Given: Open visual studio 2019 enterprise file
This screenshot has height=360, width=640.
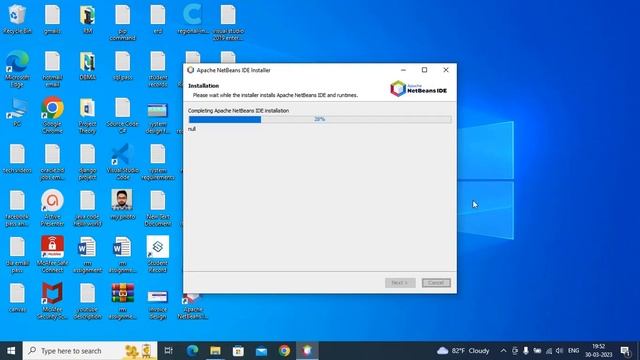Looking at the screenshot, I should tap(228, 22).
